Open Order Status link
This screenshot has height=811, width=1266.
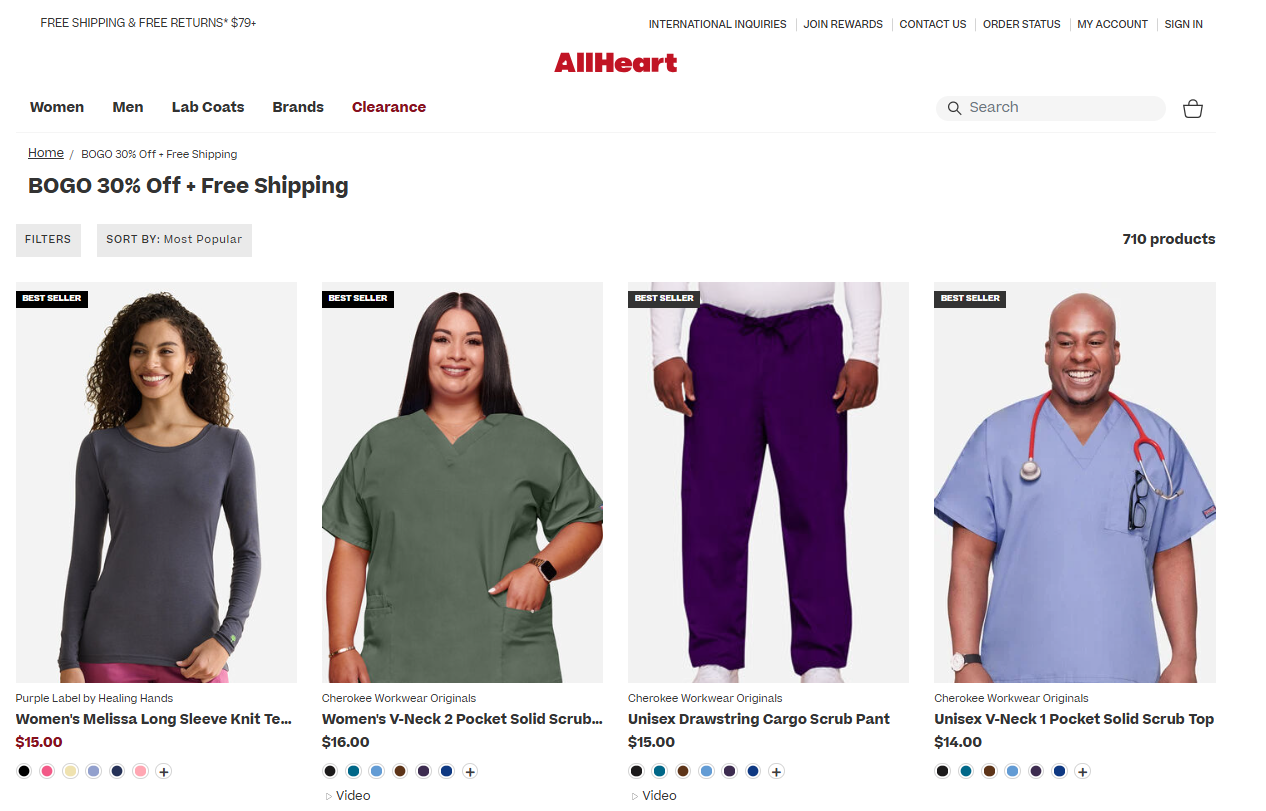tap(1021, 24)
